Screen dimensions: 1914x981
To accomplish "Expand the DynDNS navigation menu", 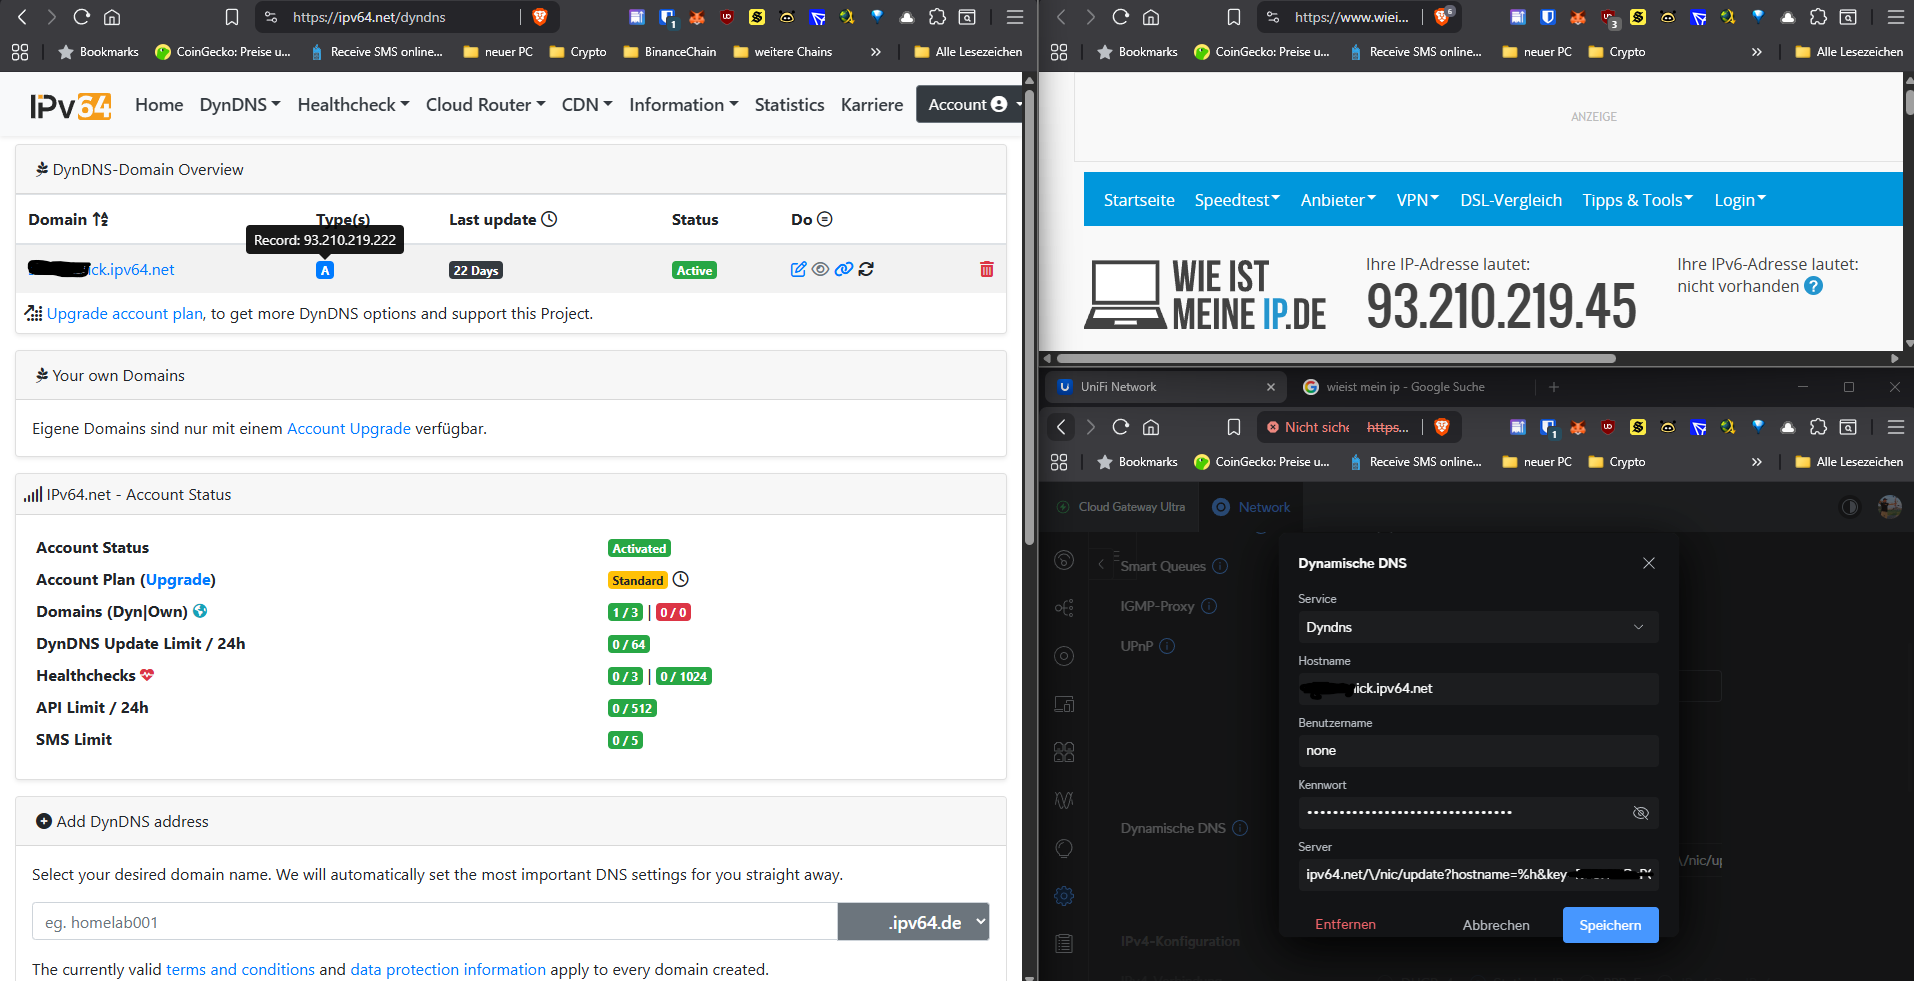I will 240,105.
